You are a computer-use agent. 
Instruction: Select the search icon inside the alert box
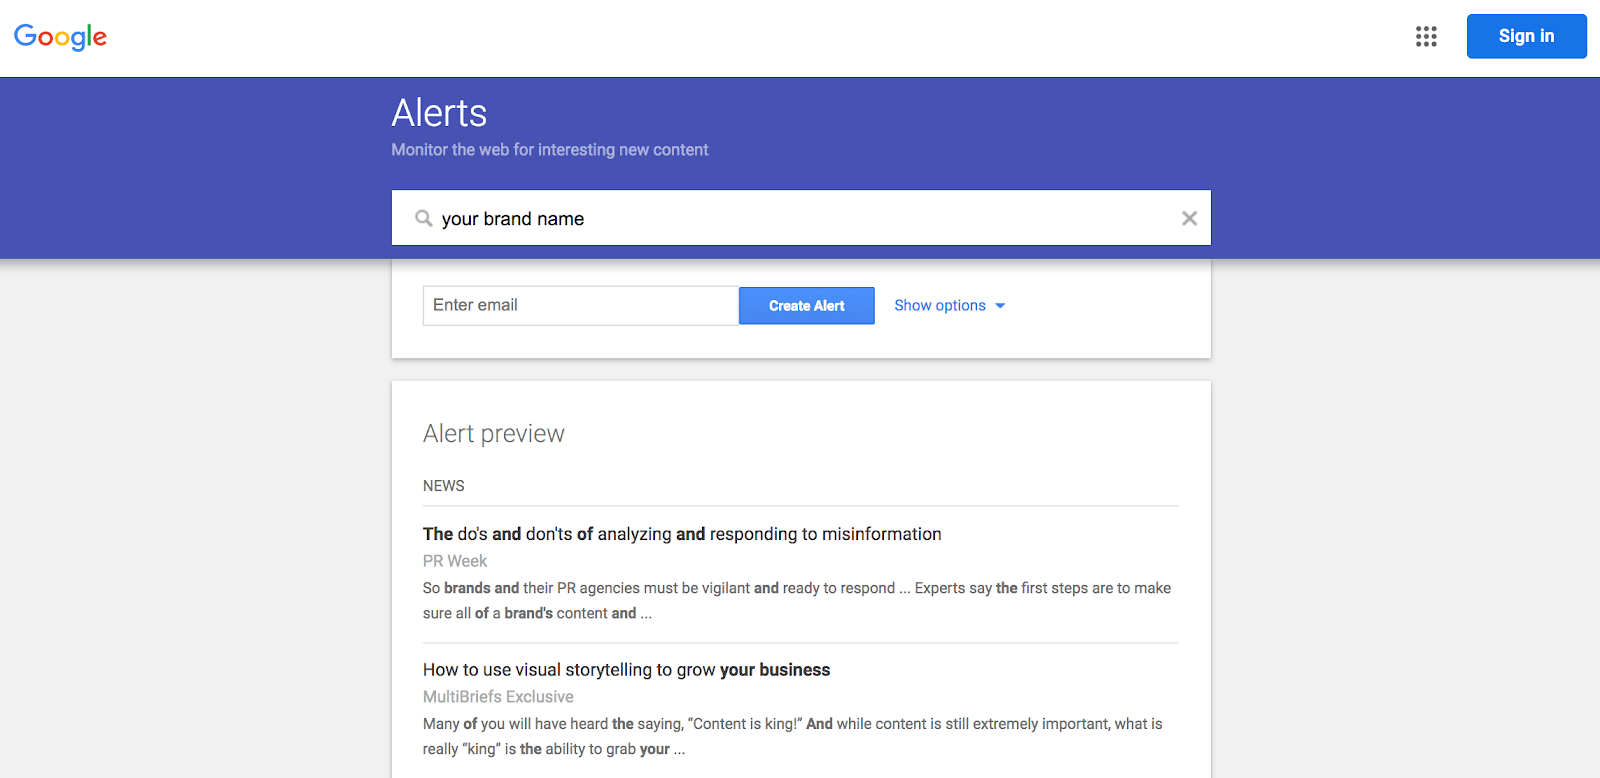(x=423, y=217)
